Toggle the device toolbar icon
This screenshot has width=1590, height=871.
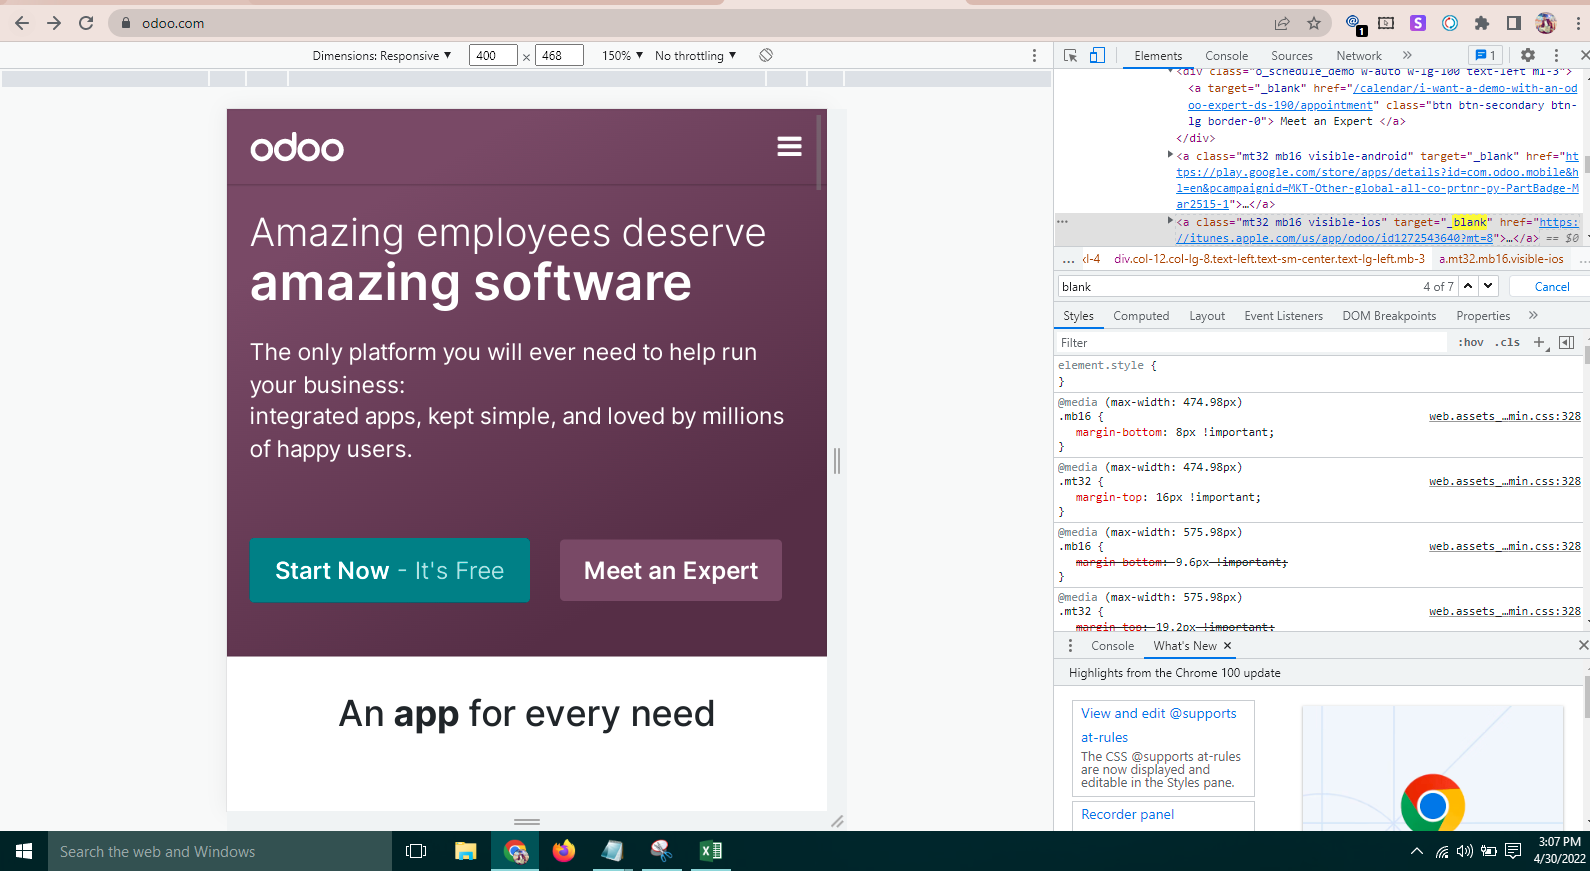[x=1097, y=56]
